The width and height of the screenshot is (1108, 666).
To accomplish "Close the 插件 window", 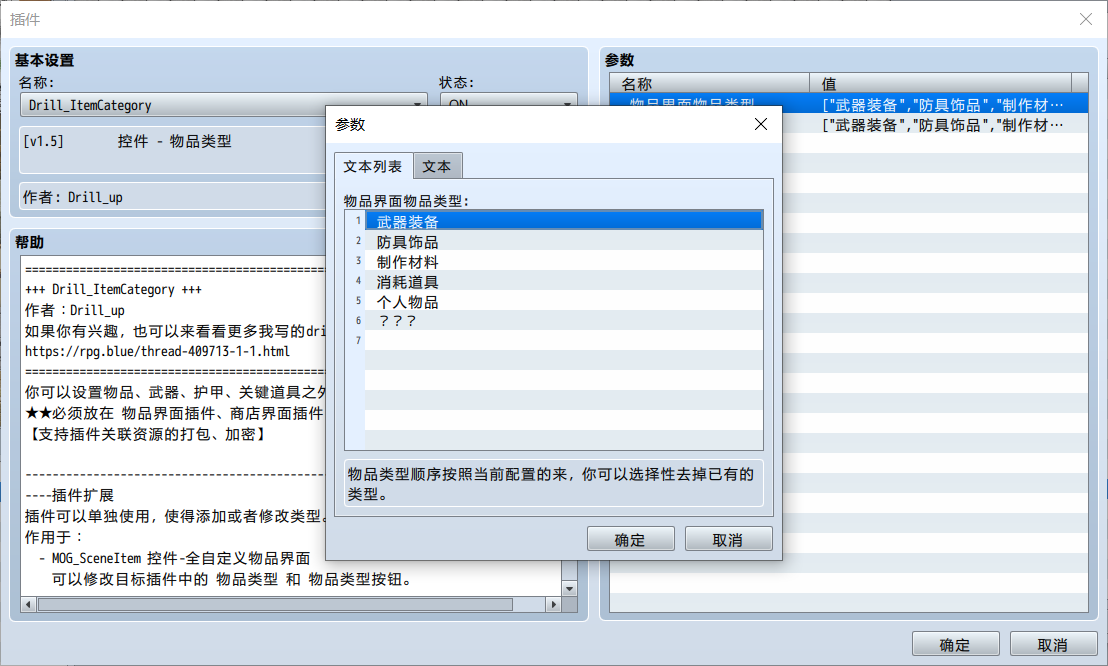I will point(1086,19).
